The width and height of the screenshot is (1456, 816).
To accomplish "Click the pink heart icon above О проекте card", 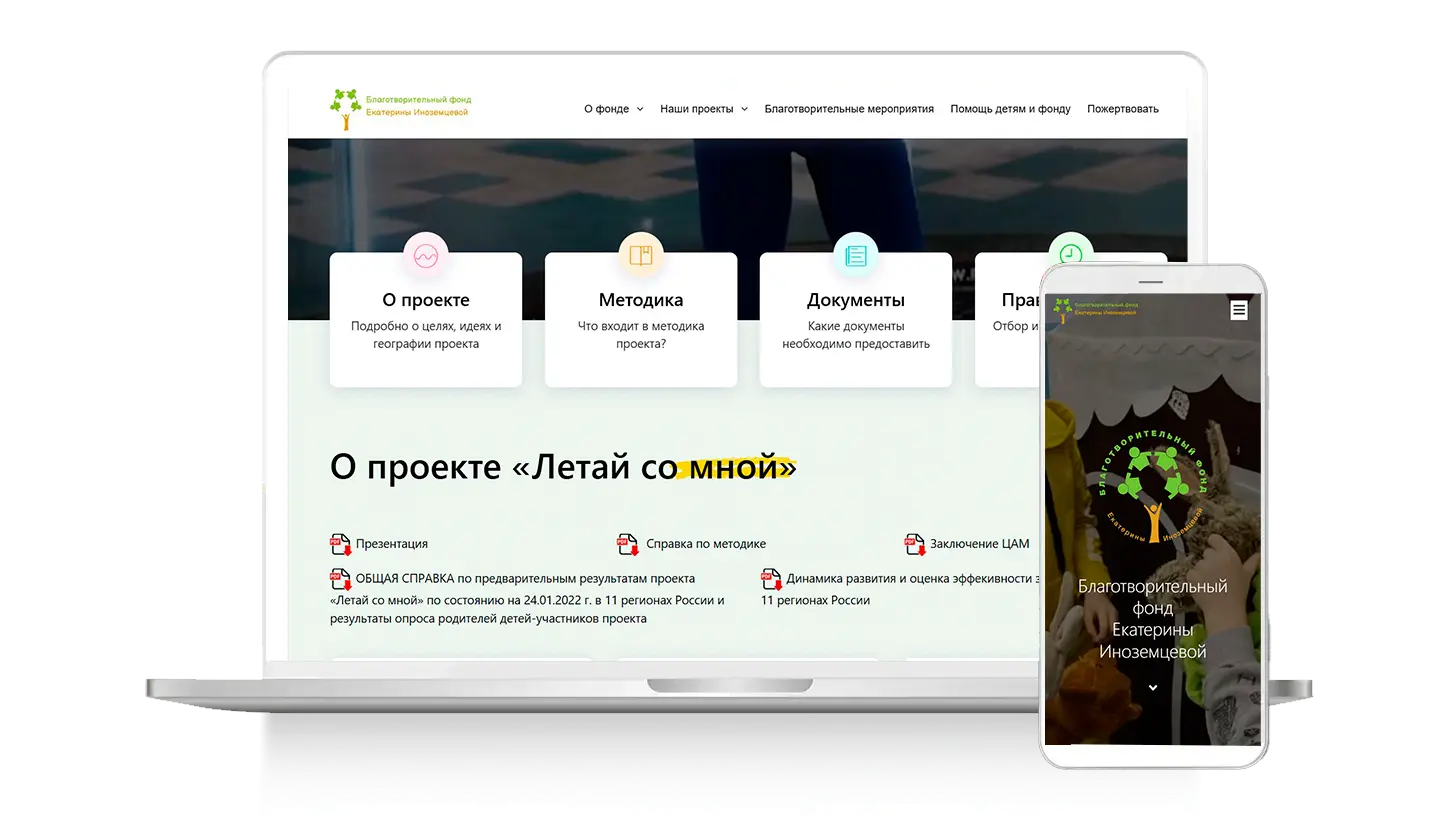I will (x=425, y=256).
